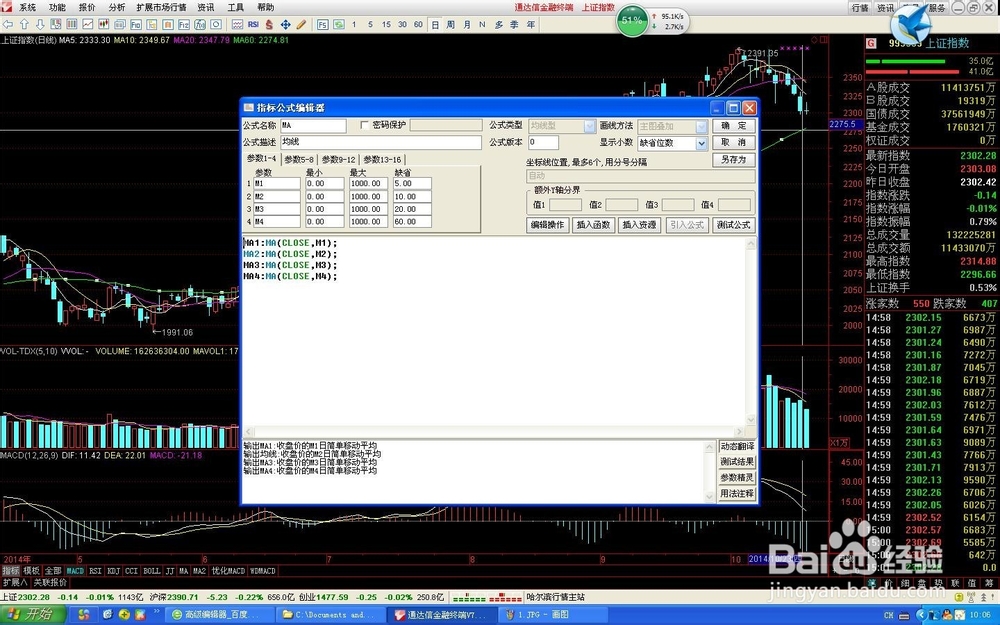Viewport: 1000px width, 625px height.
Task: Open the 公式类型 dropdown
Action: [590, 126]
